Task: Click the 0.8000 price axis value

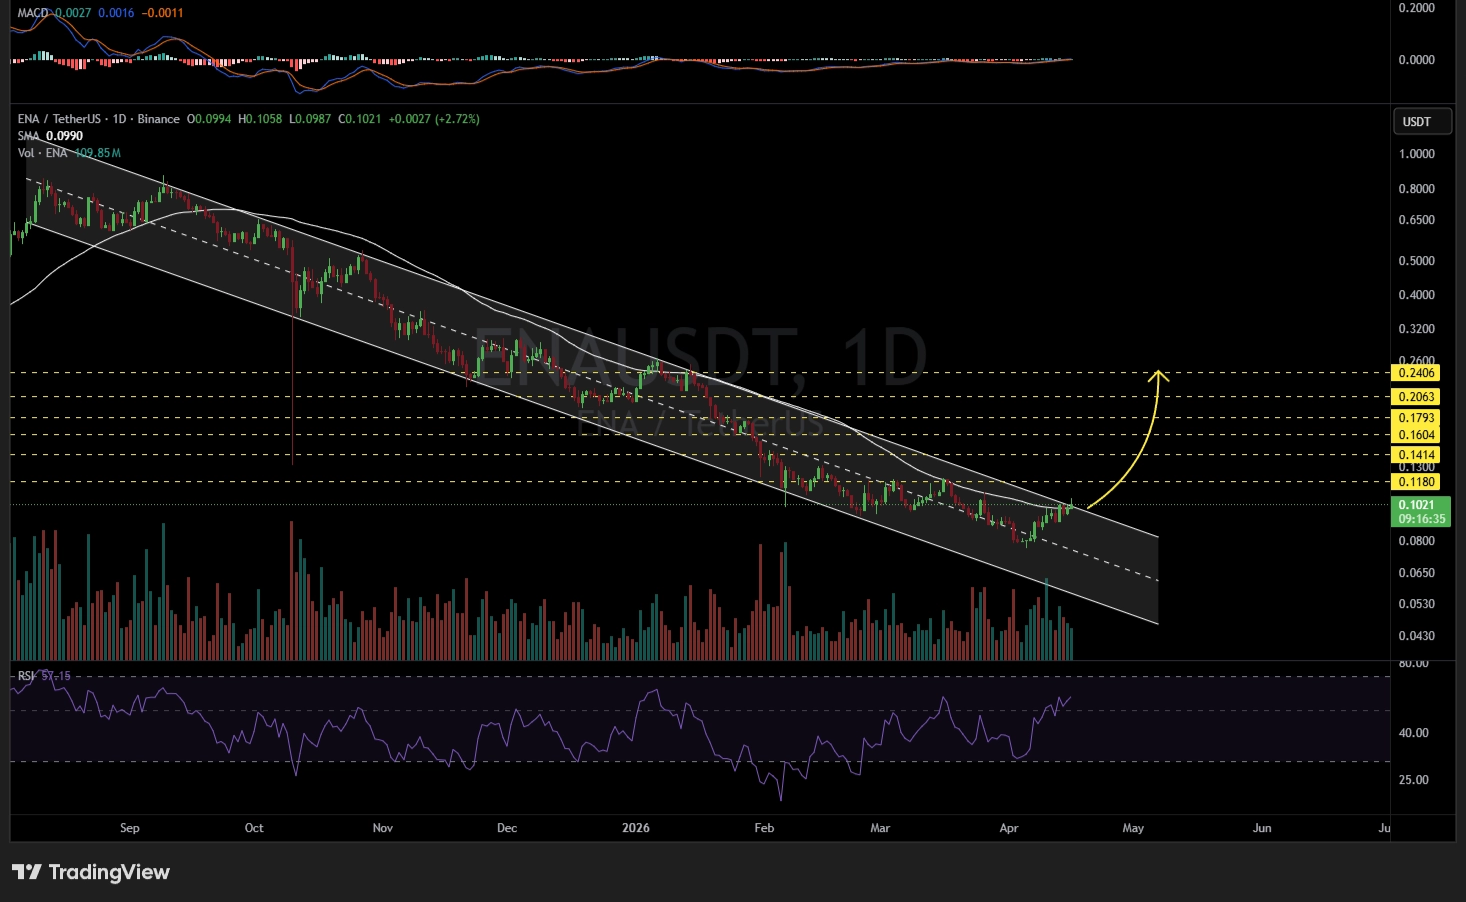Action: pyautogui.click(x=1417, y=189)
